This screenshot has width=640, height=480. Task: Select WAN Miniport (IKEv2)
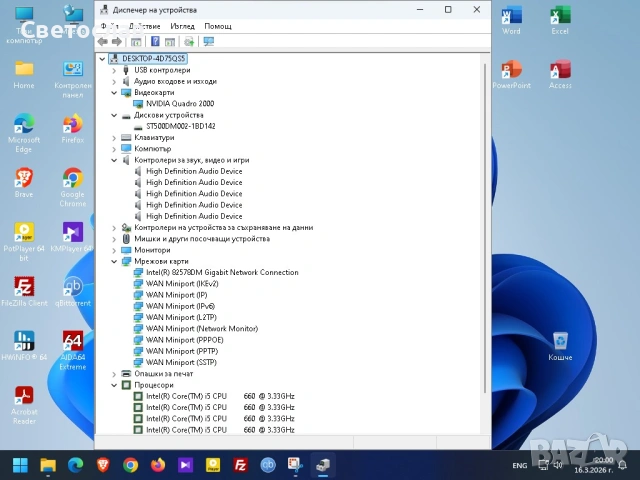coord(182,284)
